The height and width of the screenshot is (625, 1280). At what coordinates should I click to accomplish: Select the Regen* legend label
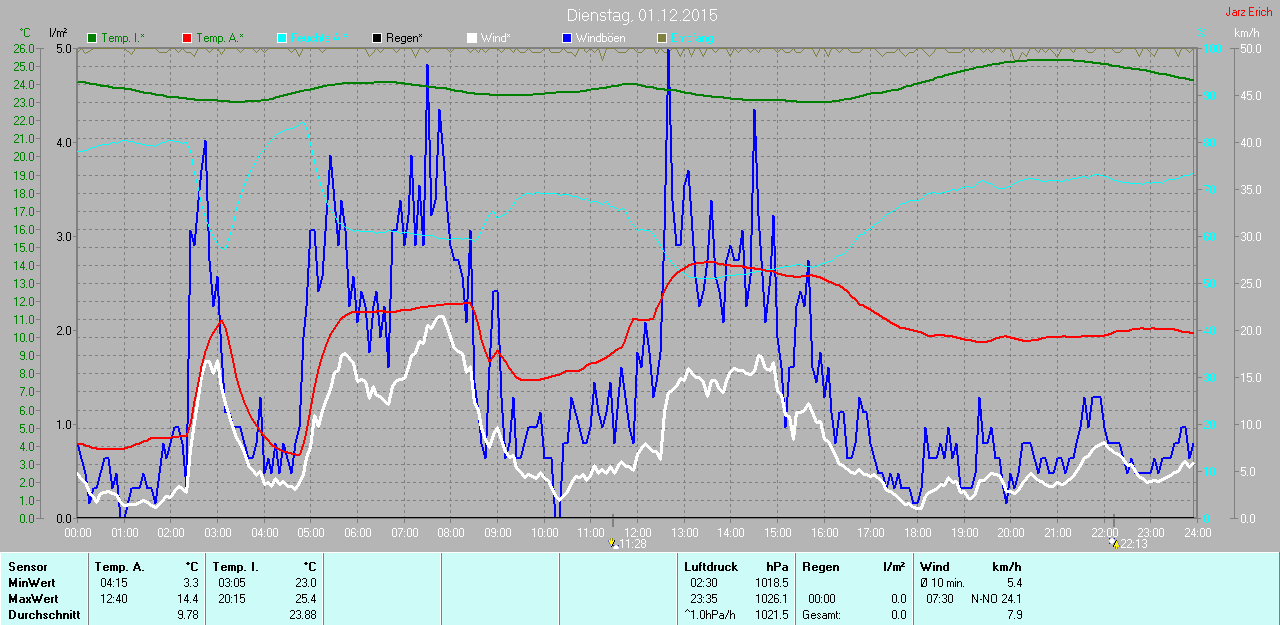[404, 38]
